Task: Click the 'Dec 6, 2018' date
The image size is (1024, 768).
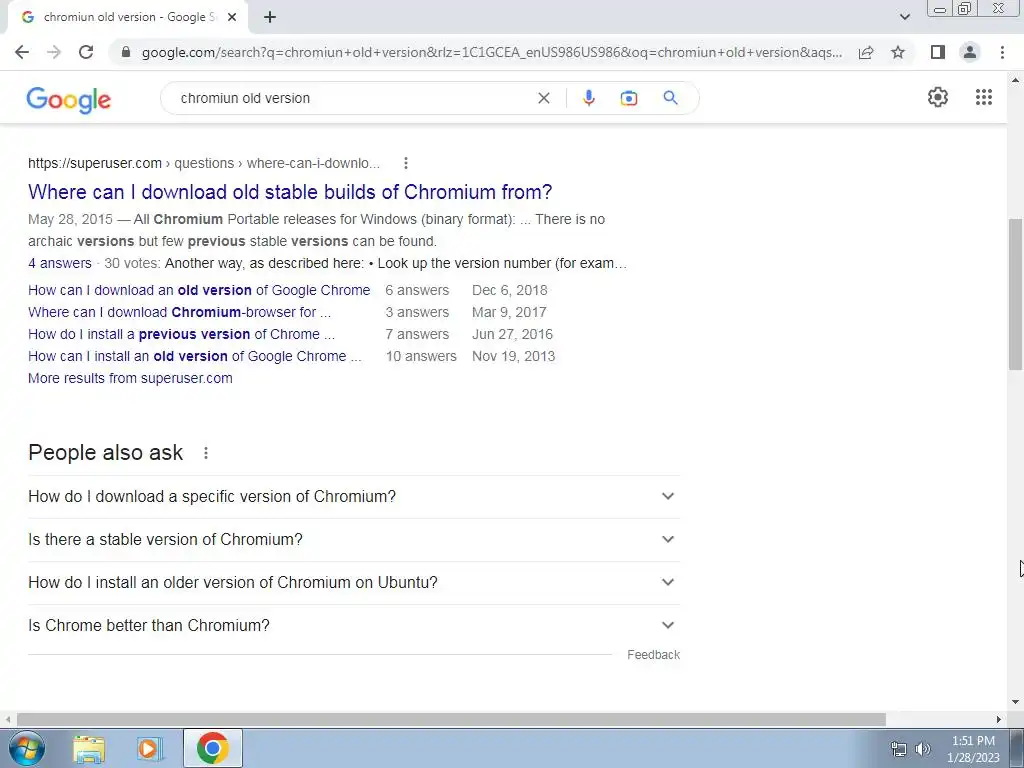Action: [510, 290]
